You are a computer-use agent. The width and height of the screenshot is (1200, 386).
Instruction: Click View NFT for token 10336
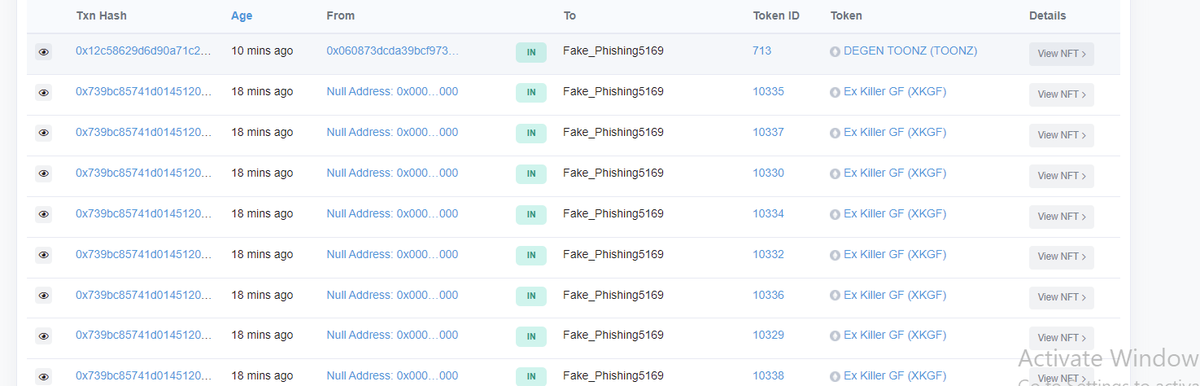(x=1061, y=297)
